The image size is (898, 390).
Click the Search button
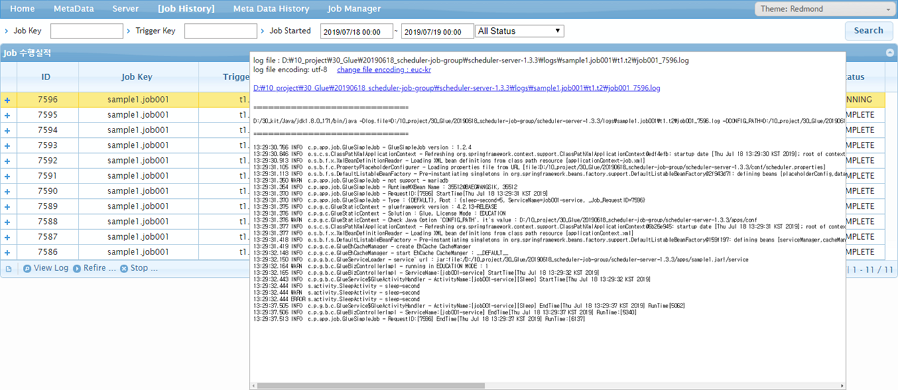tap(868, 31)
